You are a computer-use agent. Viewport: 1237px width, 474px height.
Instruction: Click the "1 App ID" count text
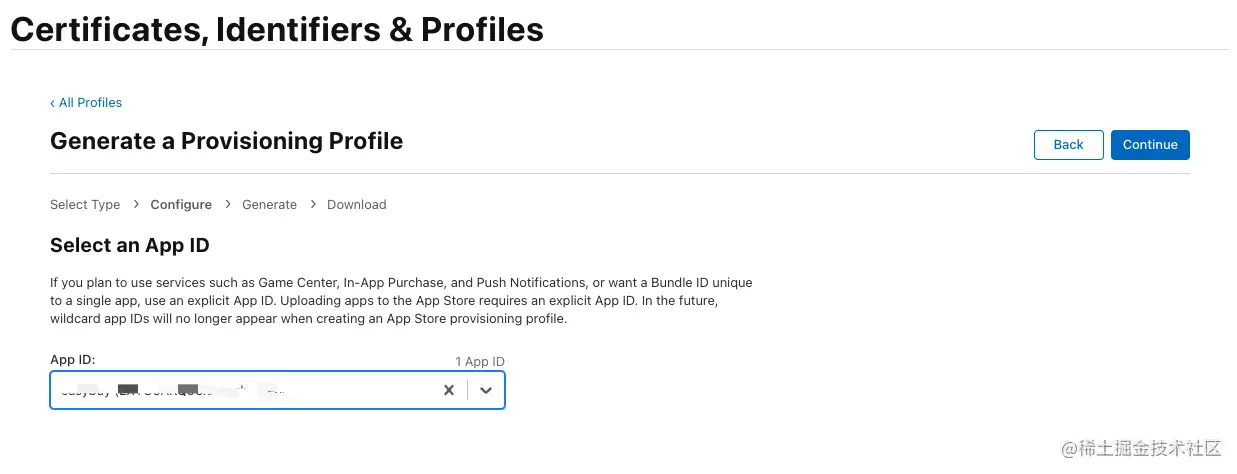(x=480, y=361)
